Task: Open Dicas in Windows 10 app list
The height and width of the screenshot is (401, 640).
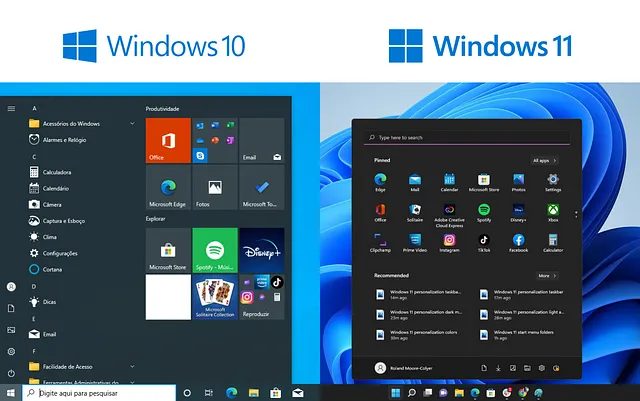Action: point(42,302)
